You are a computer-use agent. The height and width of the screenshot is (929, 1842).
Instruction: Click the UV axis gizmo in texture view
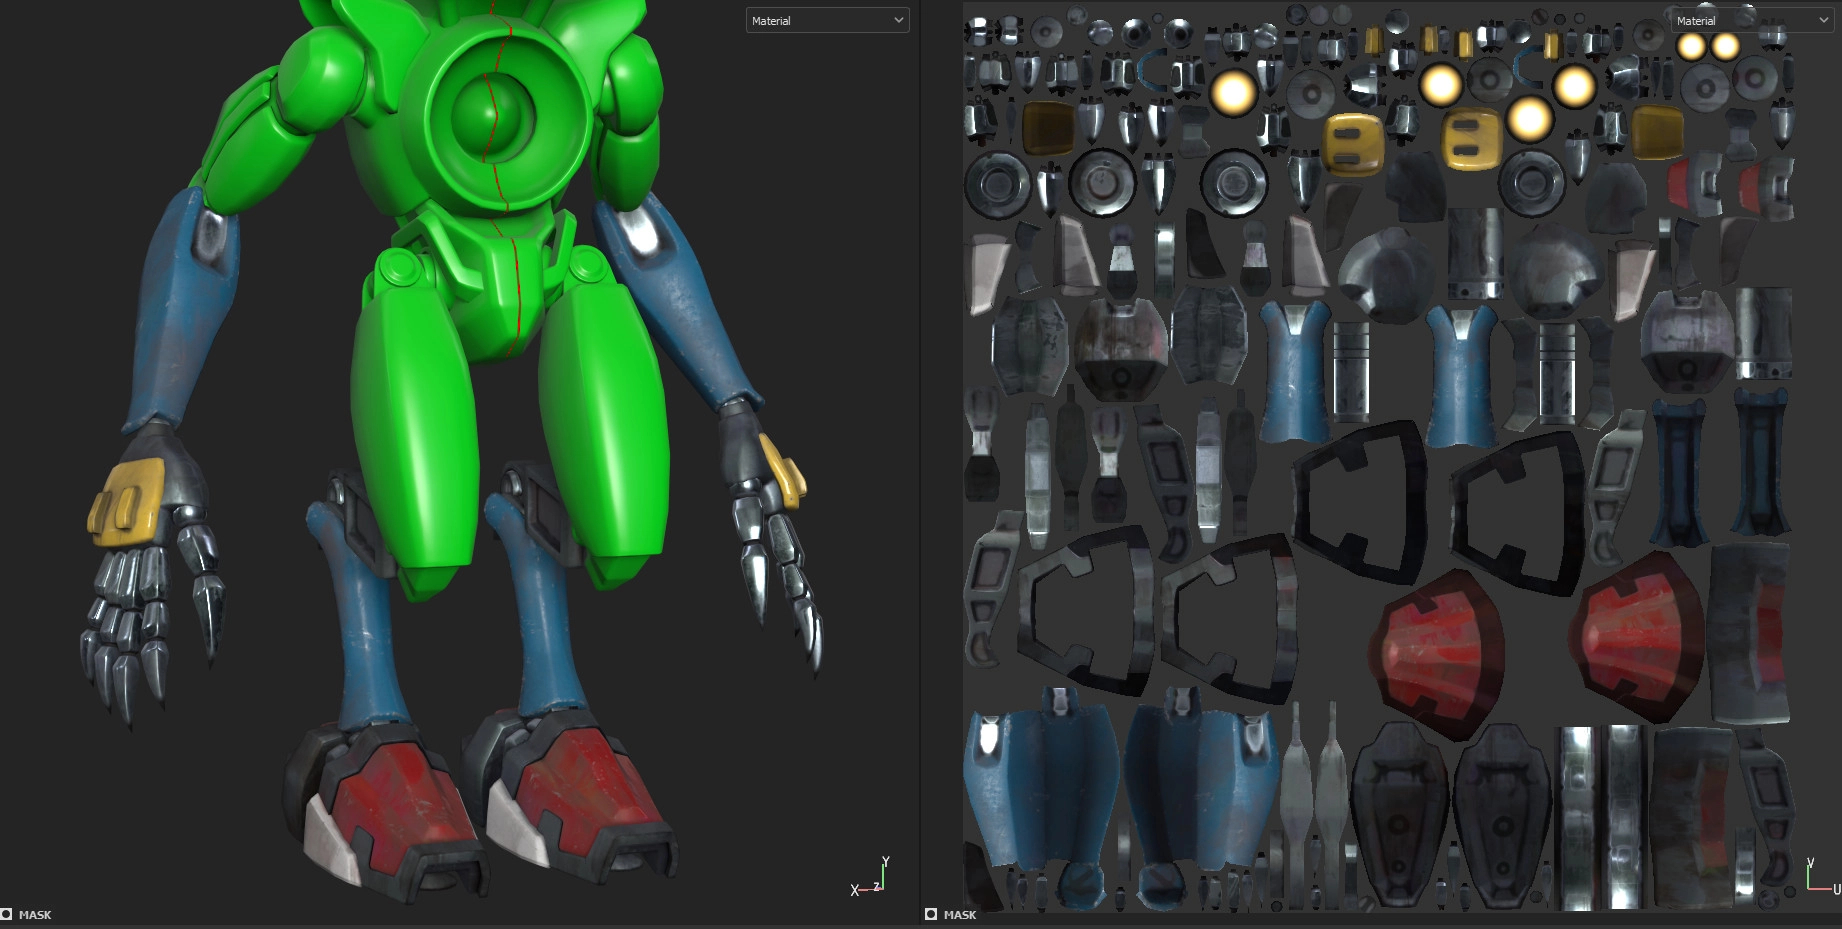pyautogui.click(x=1820, y=878)
